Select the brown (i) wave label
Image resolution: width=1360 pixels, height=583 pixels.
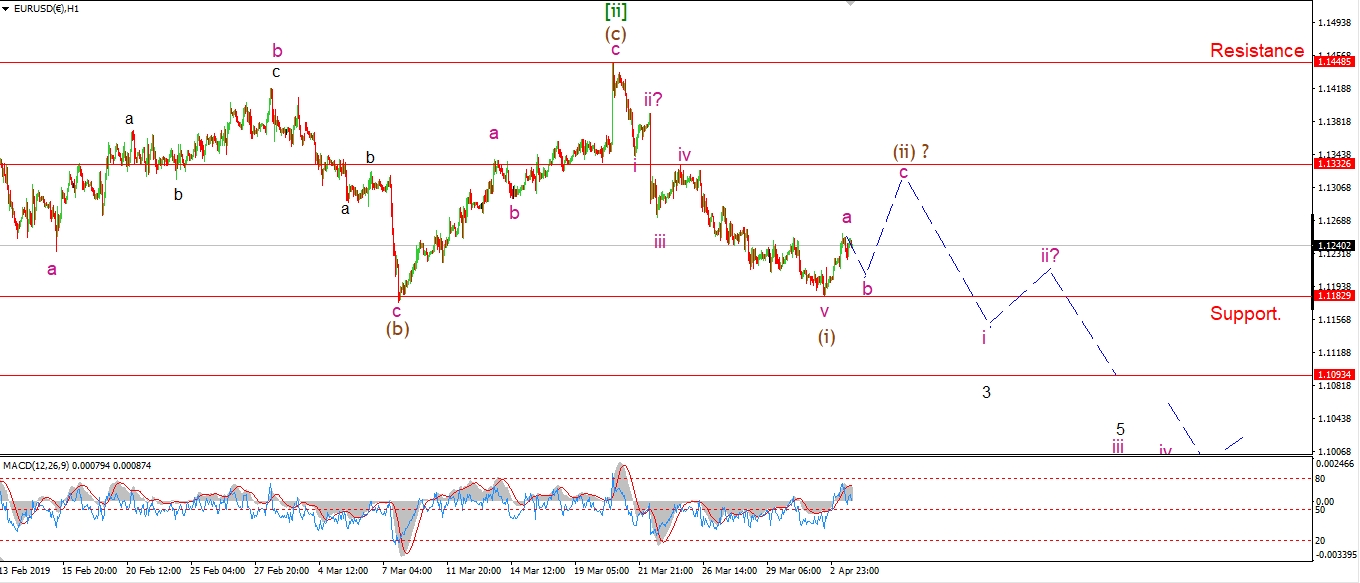tap(826, 336)
